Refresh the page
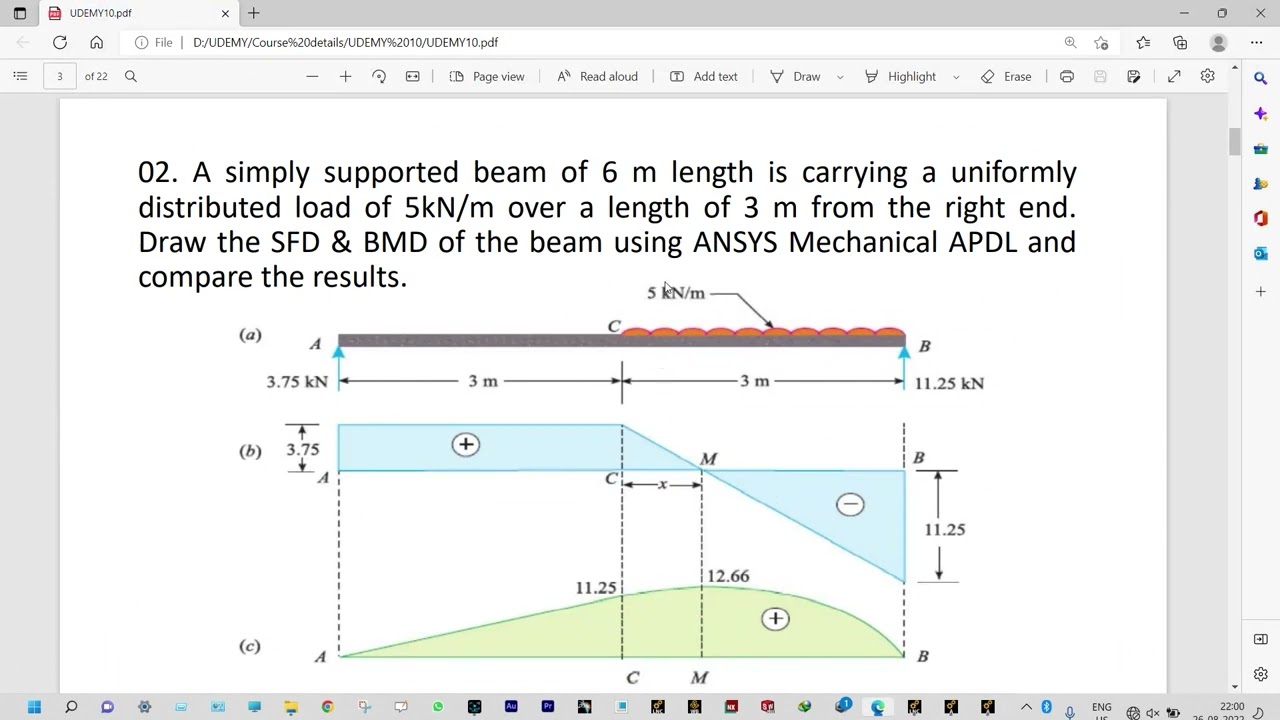Image resolution: width=1280 pixels, height=720 pixels. click(x=60, y=42)
